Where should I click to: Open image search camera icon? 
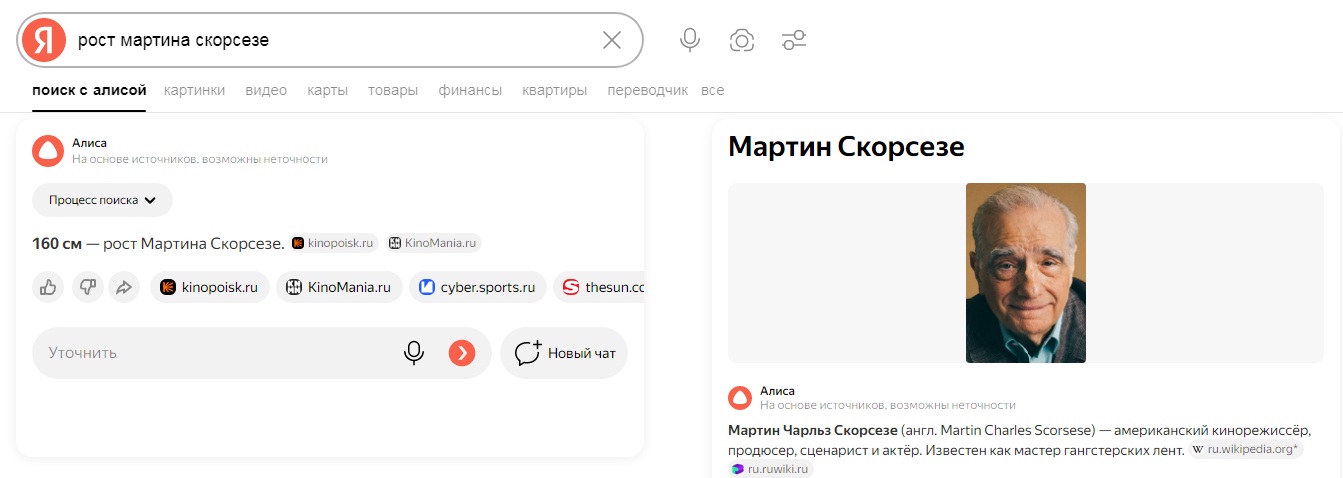click(742, 40)
